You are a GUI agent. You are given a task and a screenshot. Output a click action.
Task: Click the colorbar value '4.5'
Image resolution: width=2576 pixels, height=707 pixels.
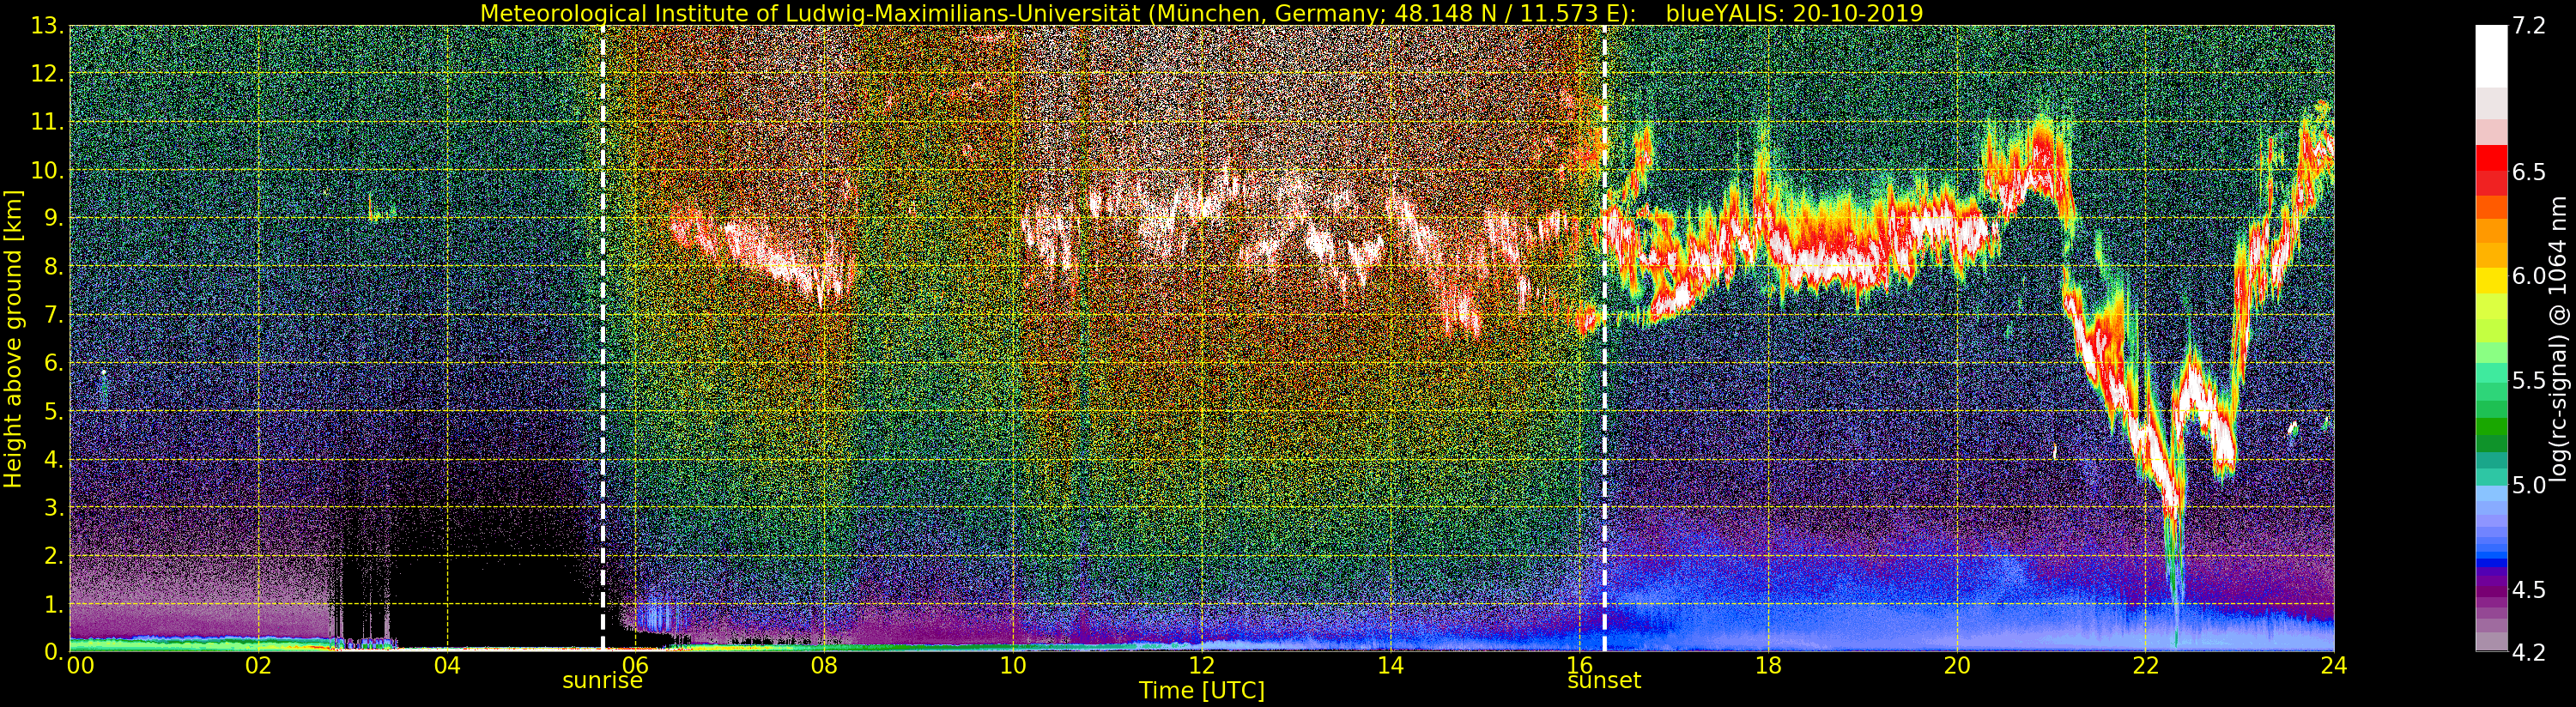2529,589
